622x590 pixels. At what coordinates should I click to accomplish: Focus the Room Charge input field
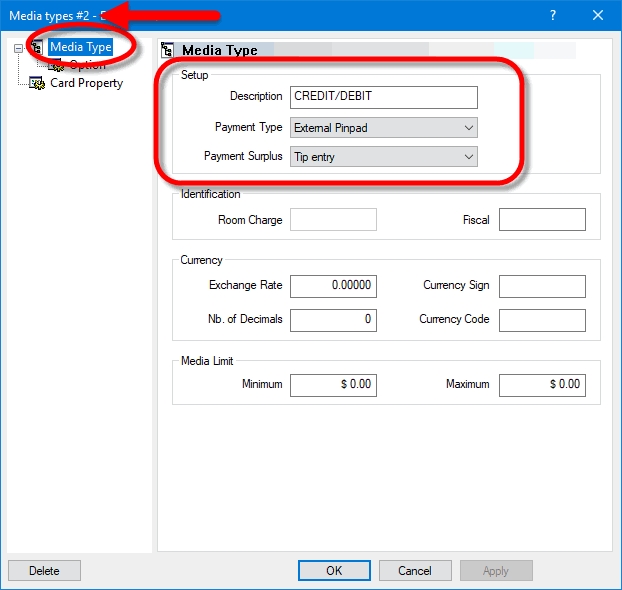pos(333,220)
